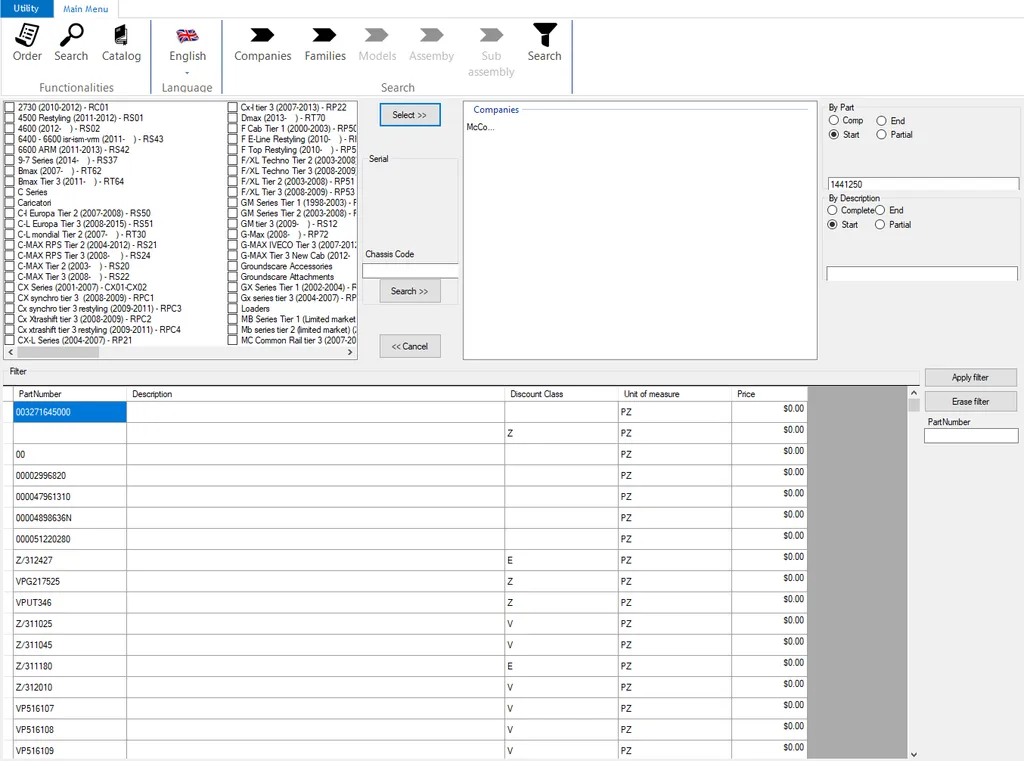Check 4500 Restyling (2011-2012) - RS01

10,118
